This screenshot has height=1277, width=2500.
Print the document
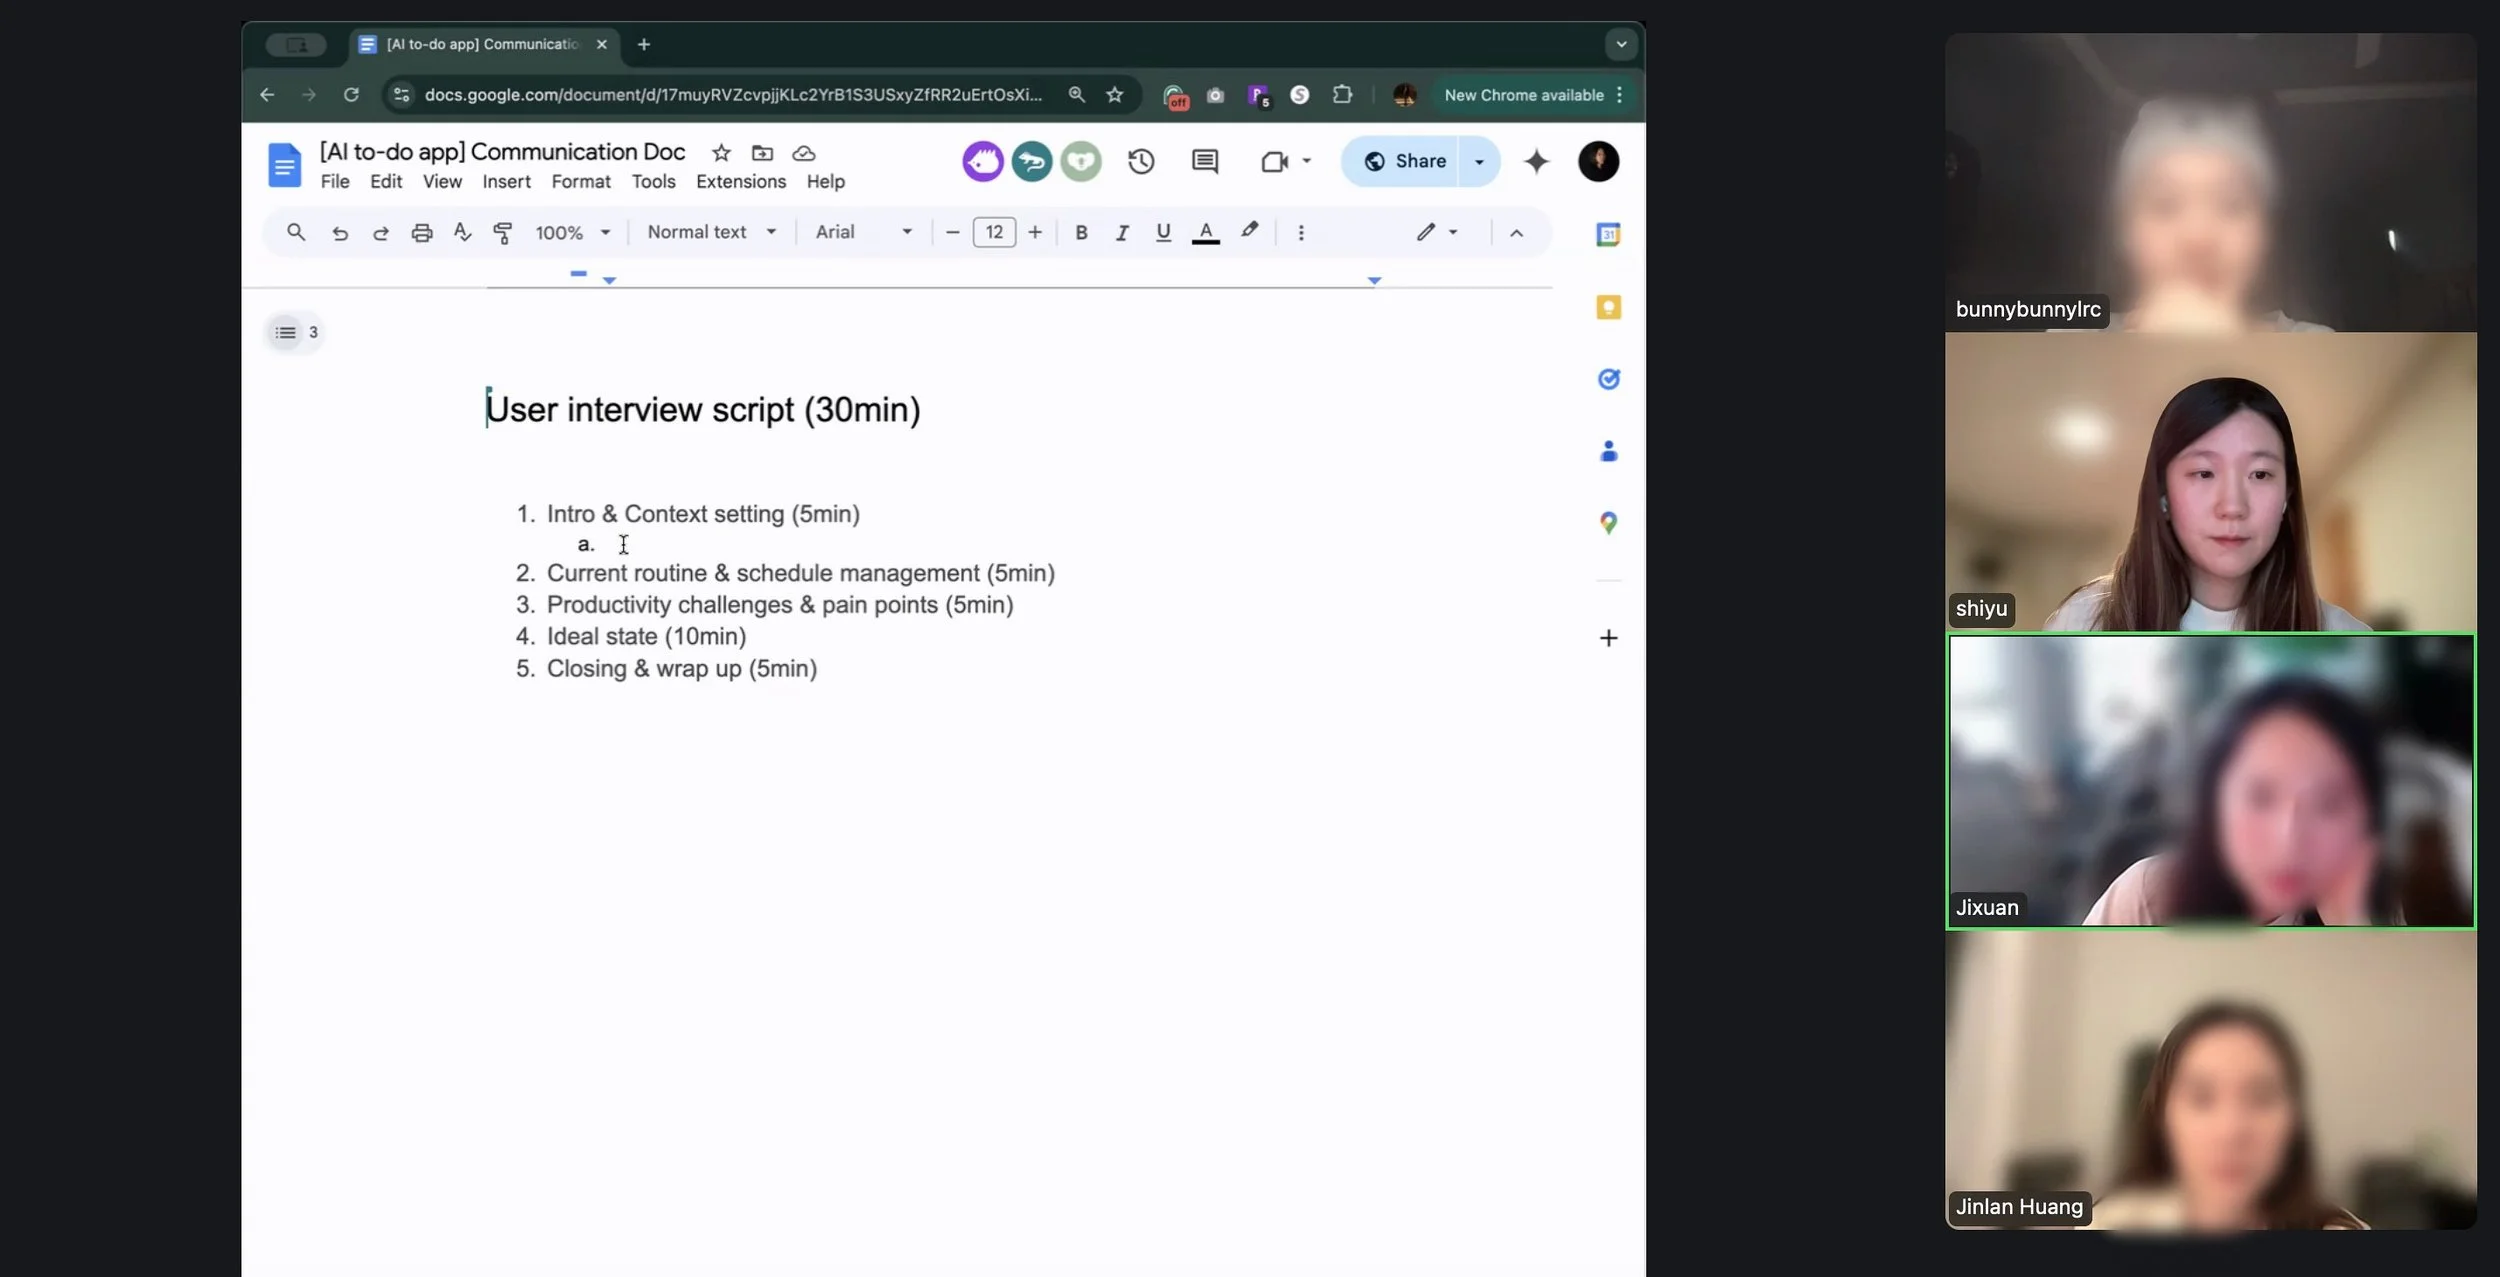tap(422, 233)
